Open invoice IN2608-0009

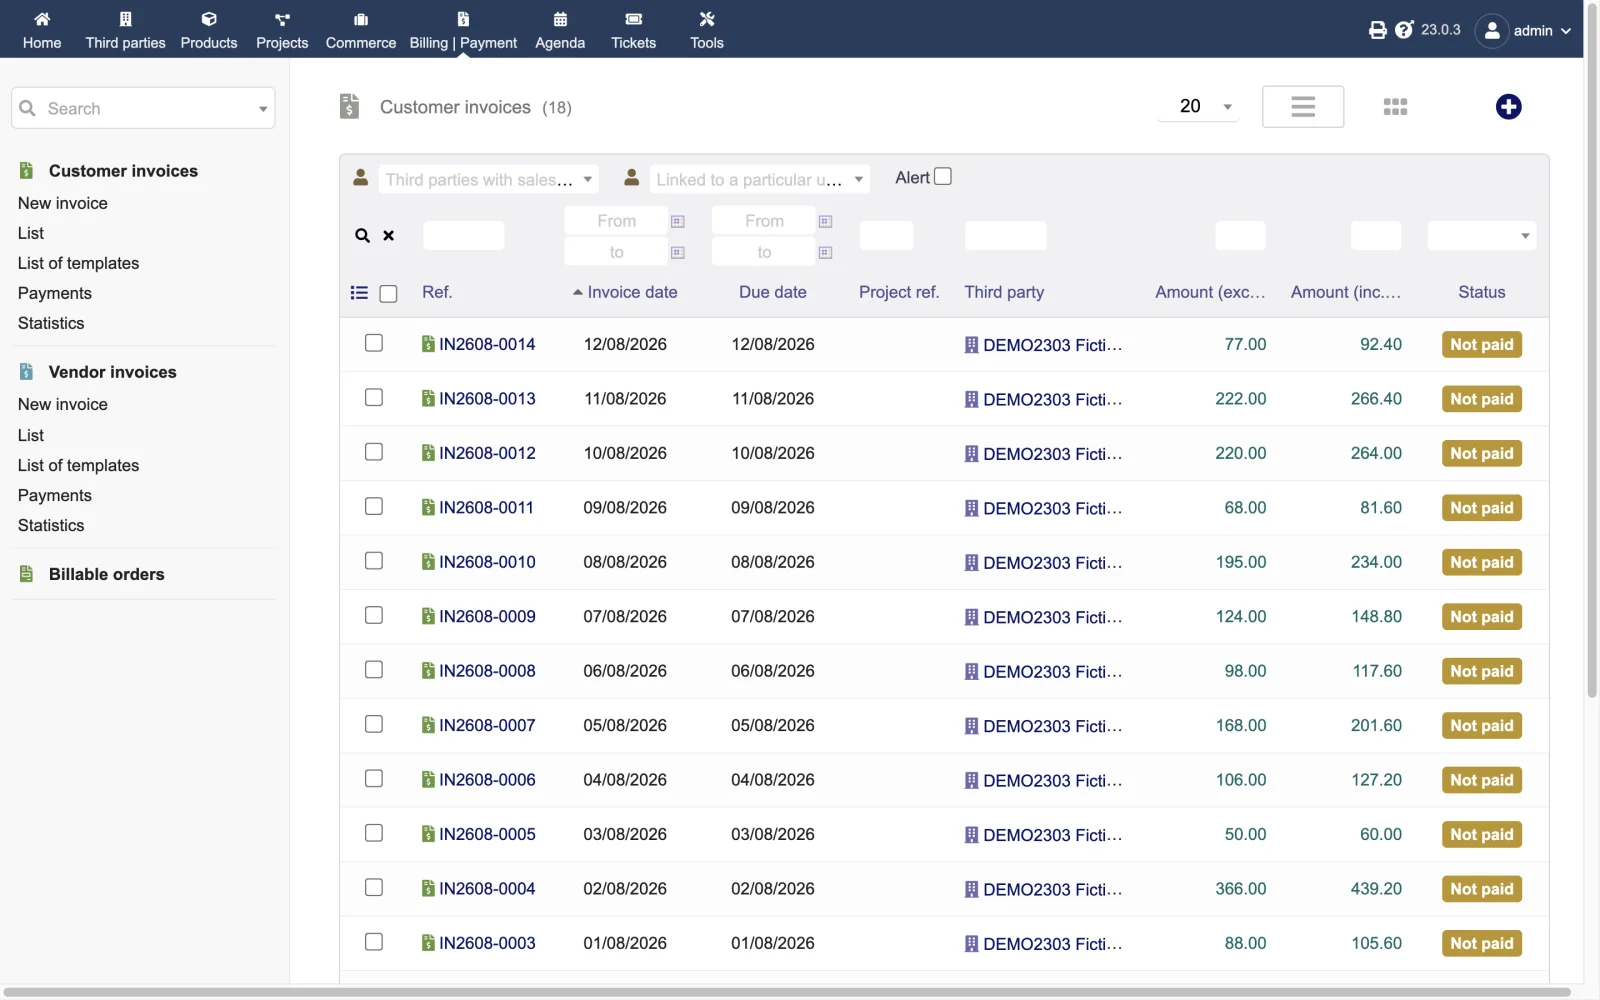coord(487,617)
